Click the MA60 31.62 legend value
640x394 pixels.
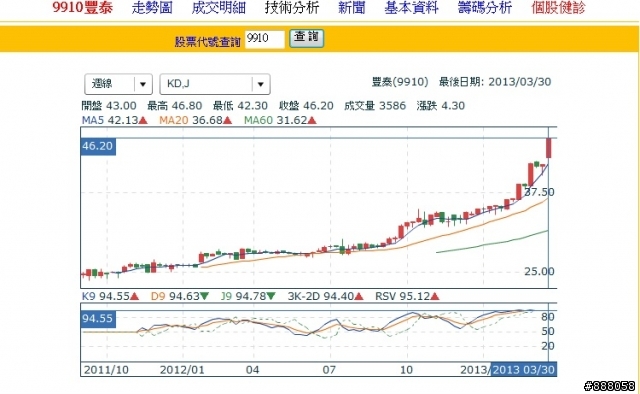point(280,120)
